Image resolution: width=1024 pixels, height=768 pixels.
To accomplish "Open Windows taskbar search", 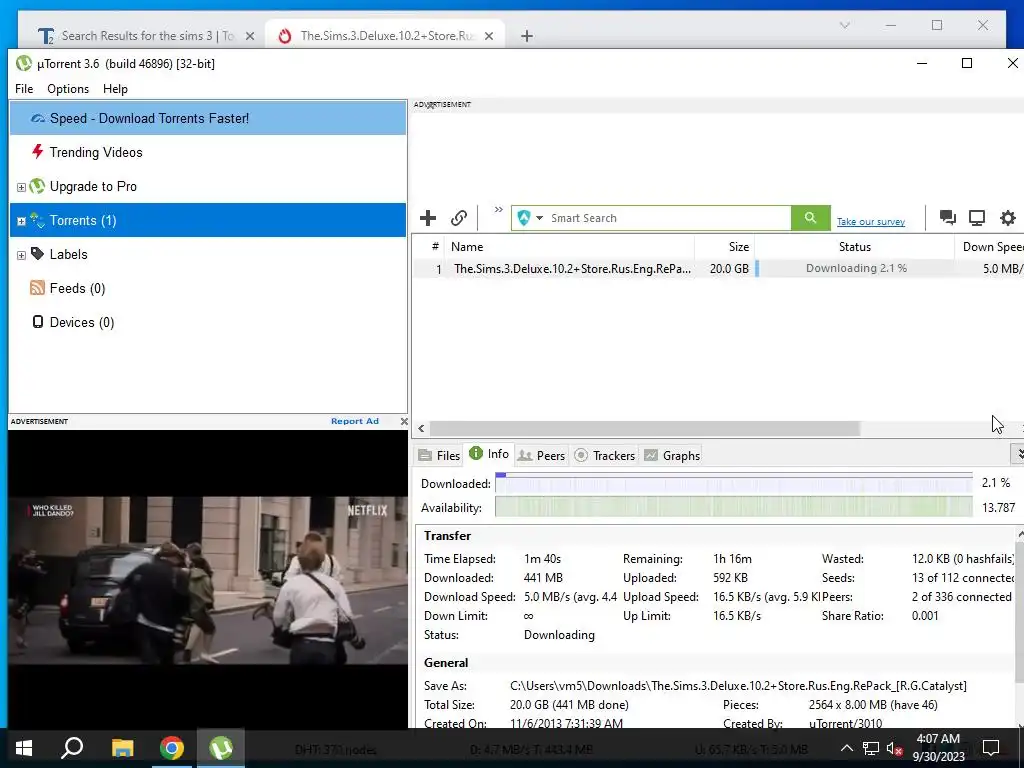I will (72, 748).
